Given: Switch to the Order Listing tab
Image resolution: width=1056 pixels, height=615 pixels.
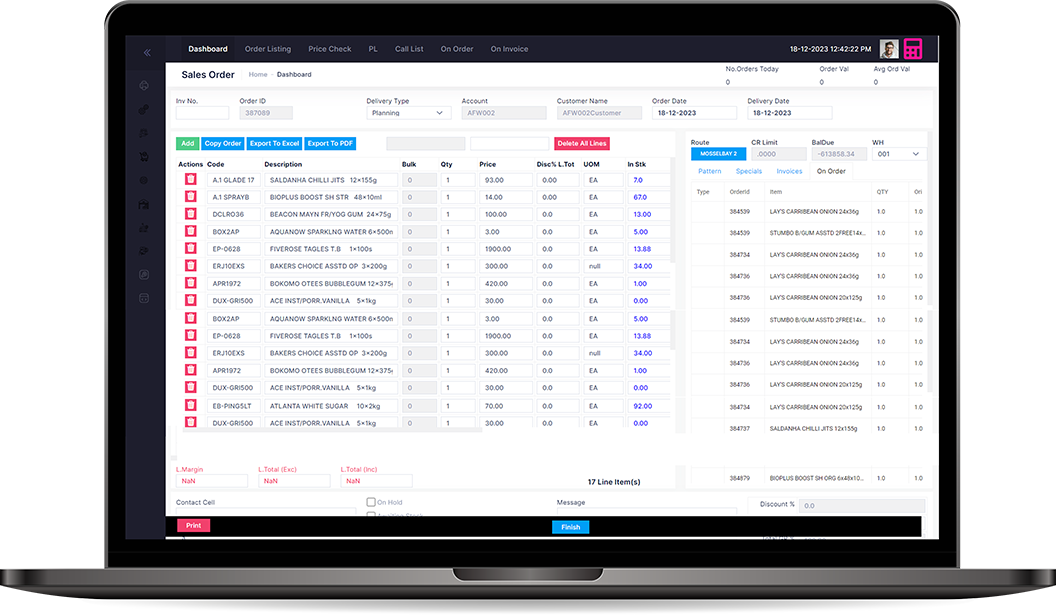Looking at the screenshot, I should [x=267, y=49].
